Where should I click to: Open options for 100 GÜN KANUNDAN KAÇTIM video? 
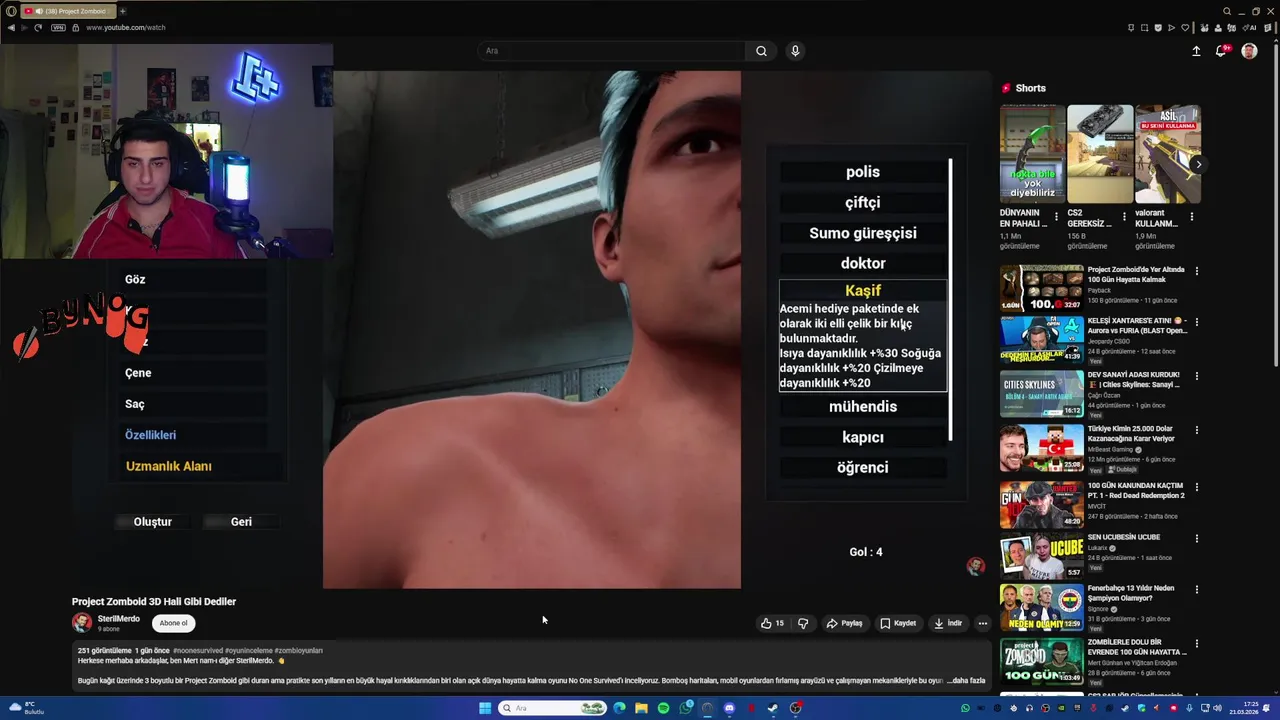click(1196, 487)
